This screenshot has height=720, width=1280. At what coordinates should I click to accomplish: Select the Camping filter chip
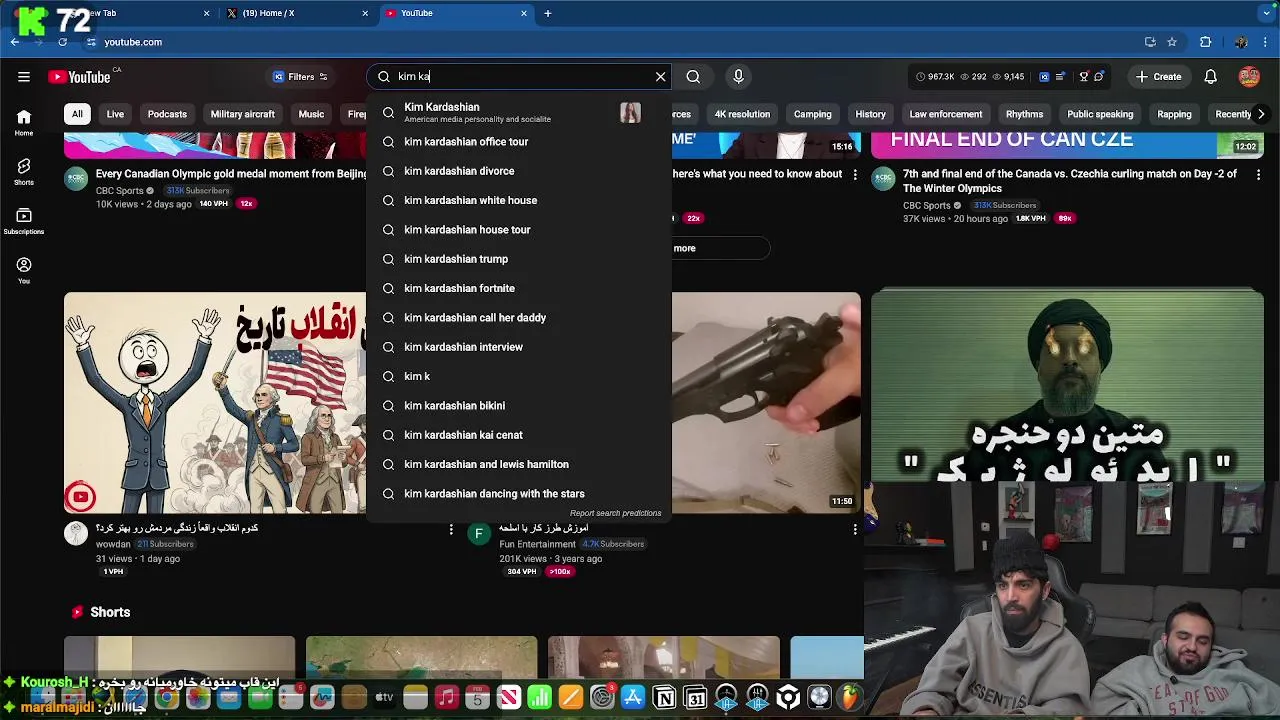click(812, 114)
